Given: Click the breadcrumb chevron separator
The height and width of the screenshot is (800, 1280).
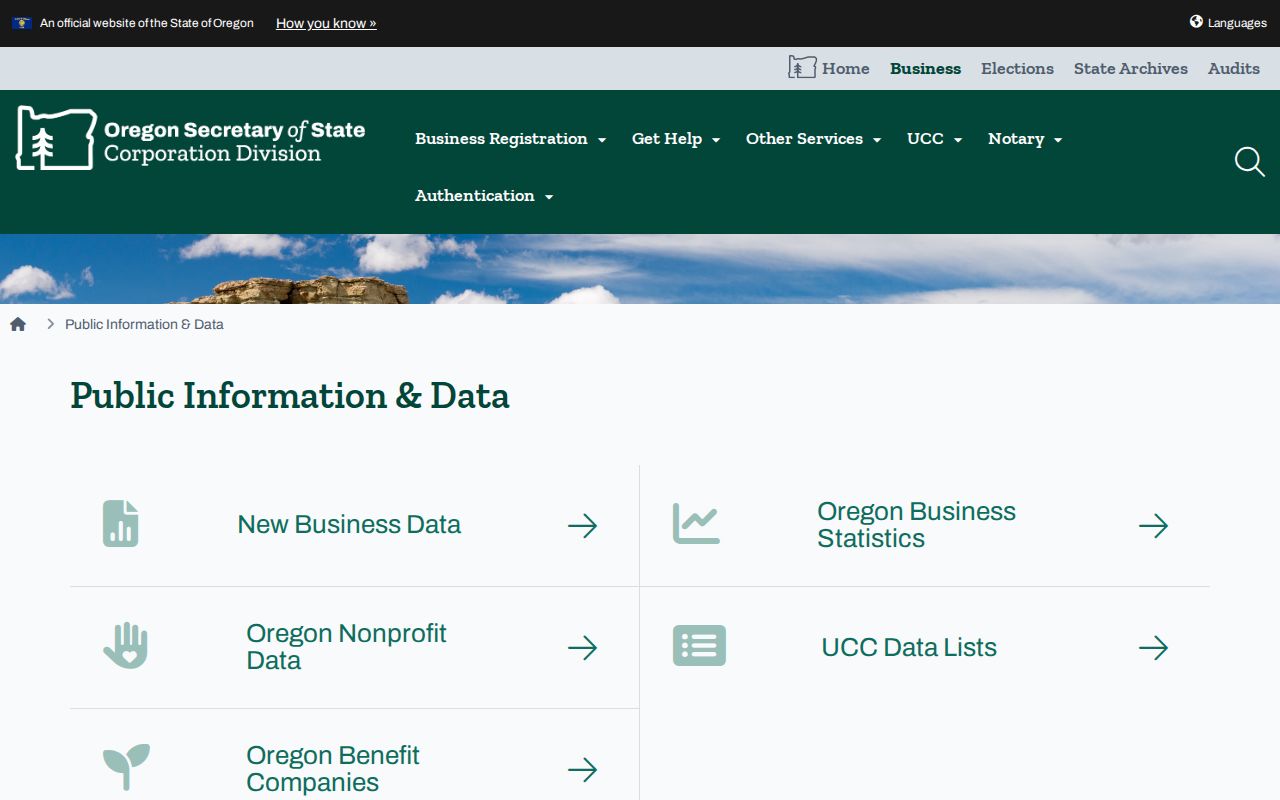Looking at the screenshot, I should [50, 324].
